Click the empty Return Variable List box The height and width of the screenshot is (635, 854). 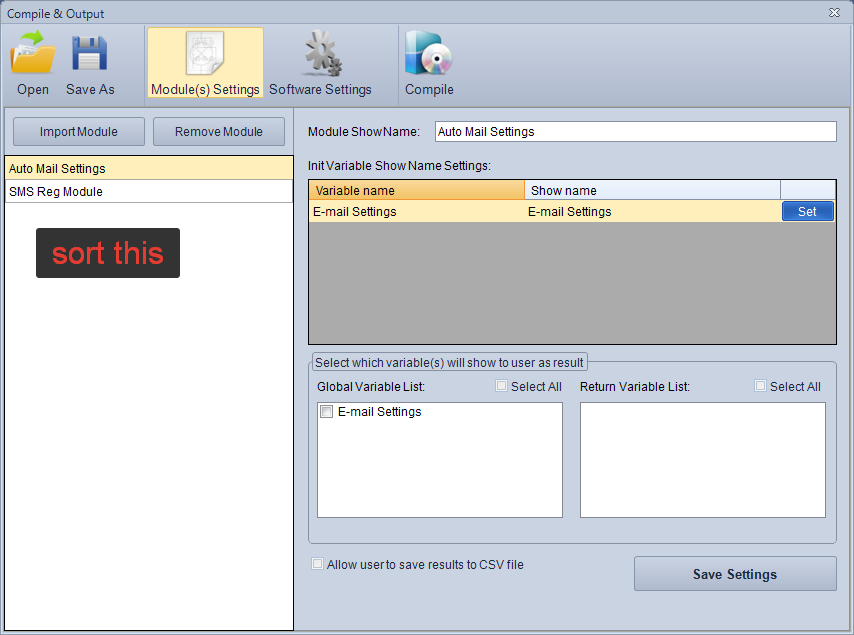pos(703,460)
